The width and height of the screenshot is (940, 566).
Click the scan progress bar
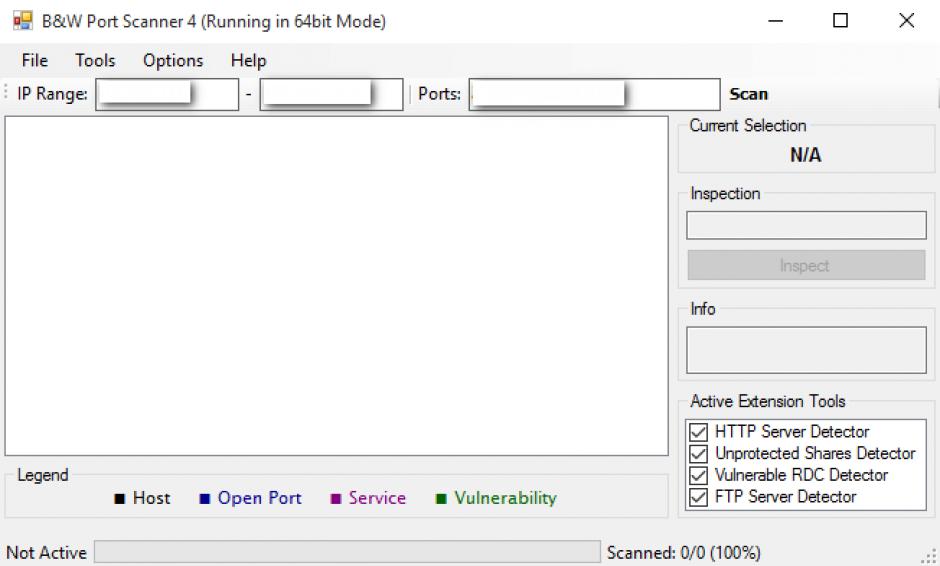coord(347,552)
